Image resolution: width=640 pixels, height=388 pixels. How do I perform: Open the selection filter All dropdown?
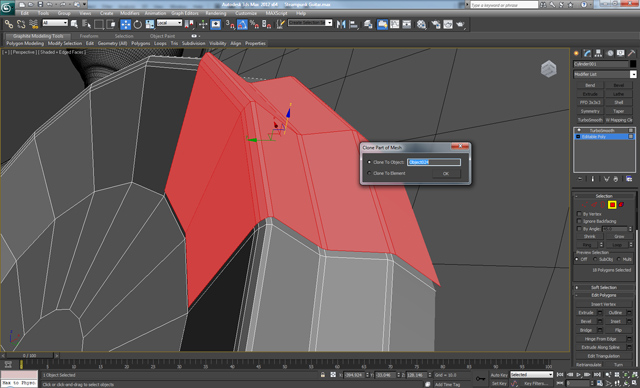(x=55, y=23)
